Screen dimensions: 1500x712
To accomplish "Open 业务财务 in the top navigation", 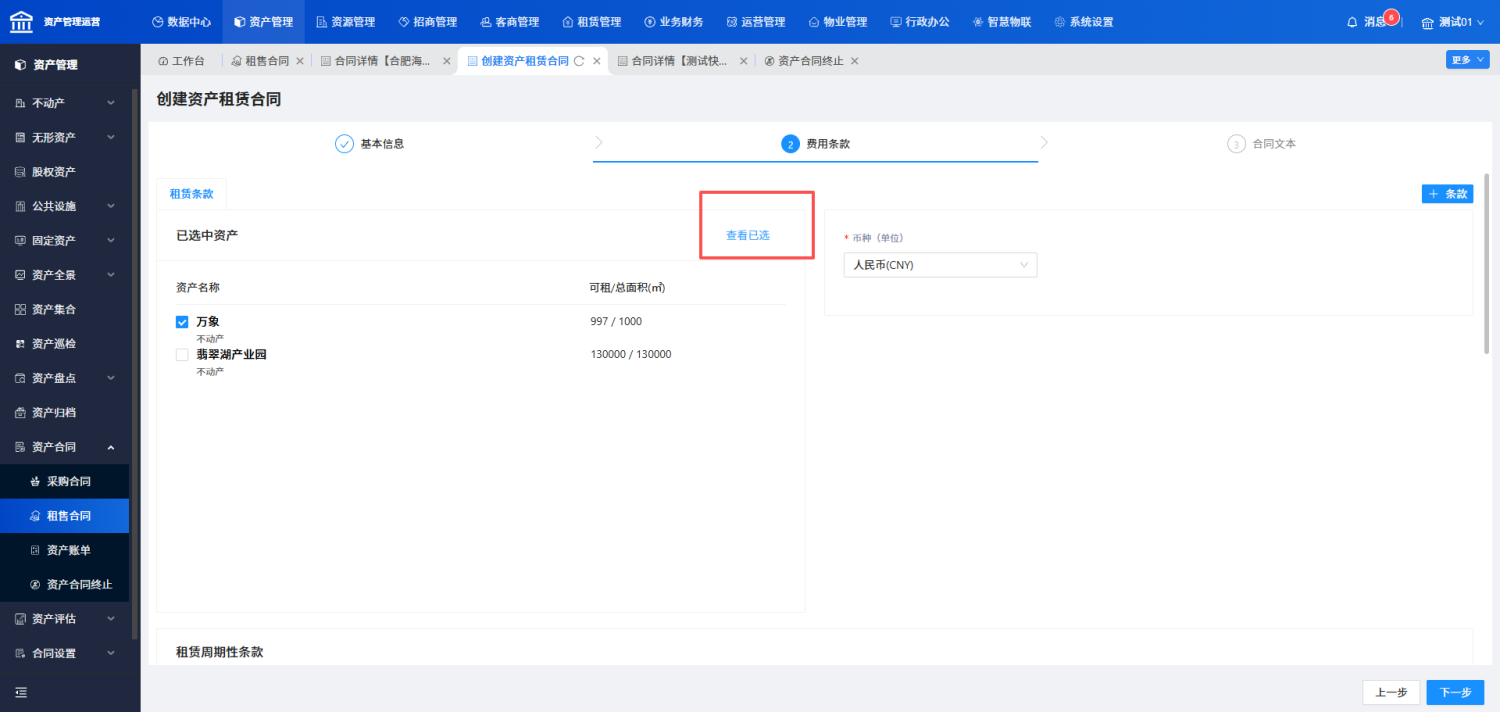I will point(674,22).
